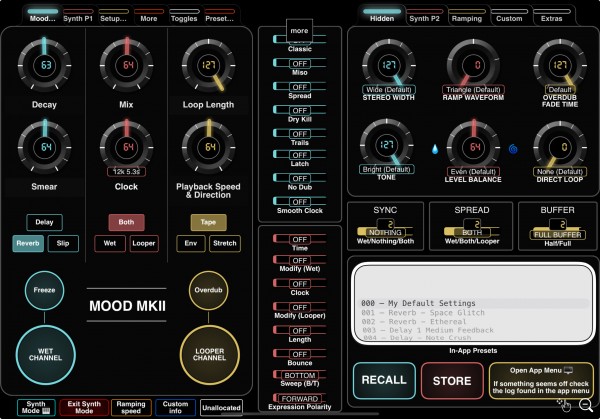
Task: Enable the Dry Kill switch
Action: [x=300, y=111]
